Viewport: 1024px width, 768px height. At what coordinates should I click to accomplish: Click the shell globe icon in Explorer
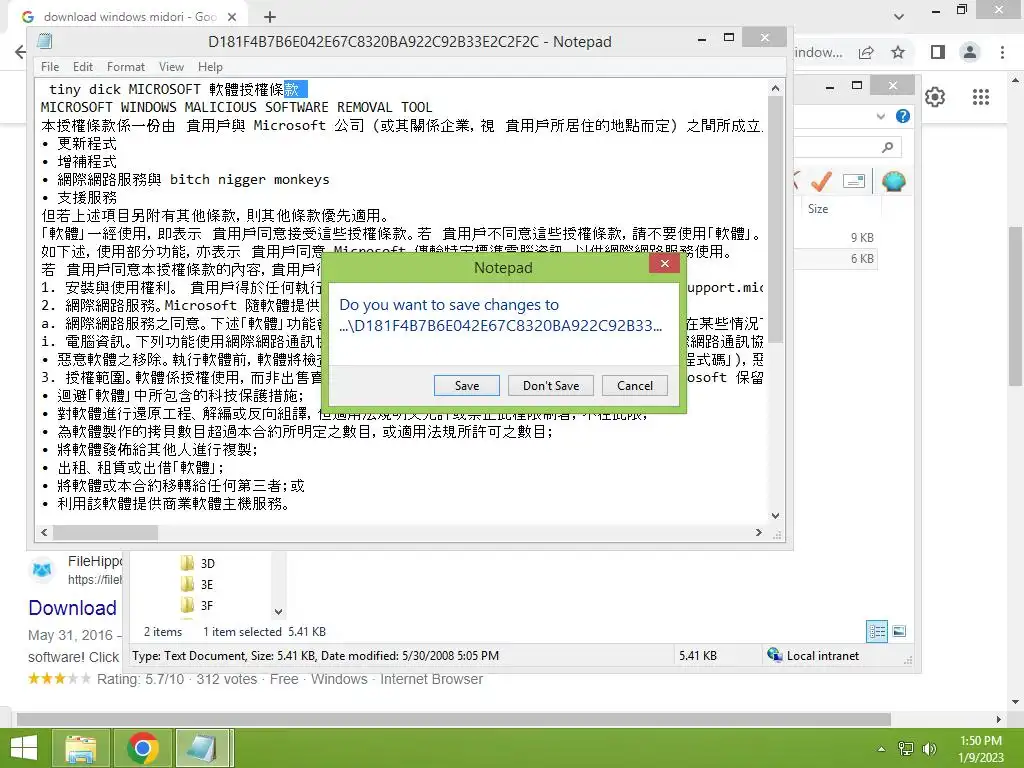(893, 181)
